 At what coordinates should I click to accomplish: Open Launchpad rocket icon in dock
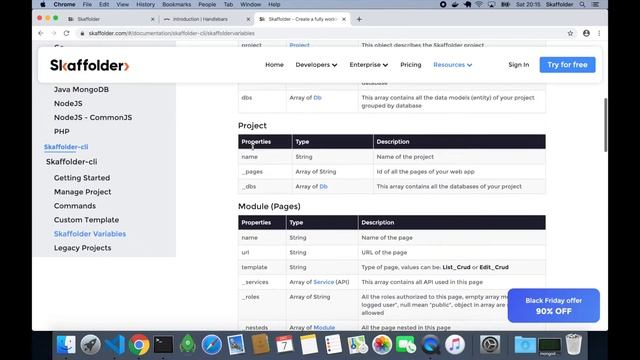(x=90, y=345)
